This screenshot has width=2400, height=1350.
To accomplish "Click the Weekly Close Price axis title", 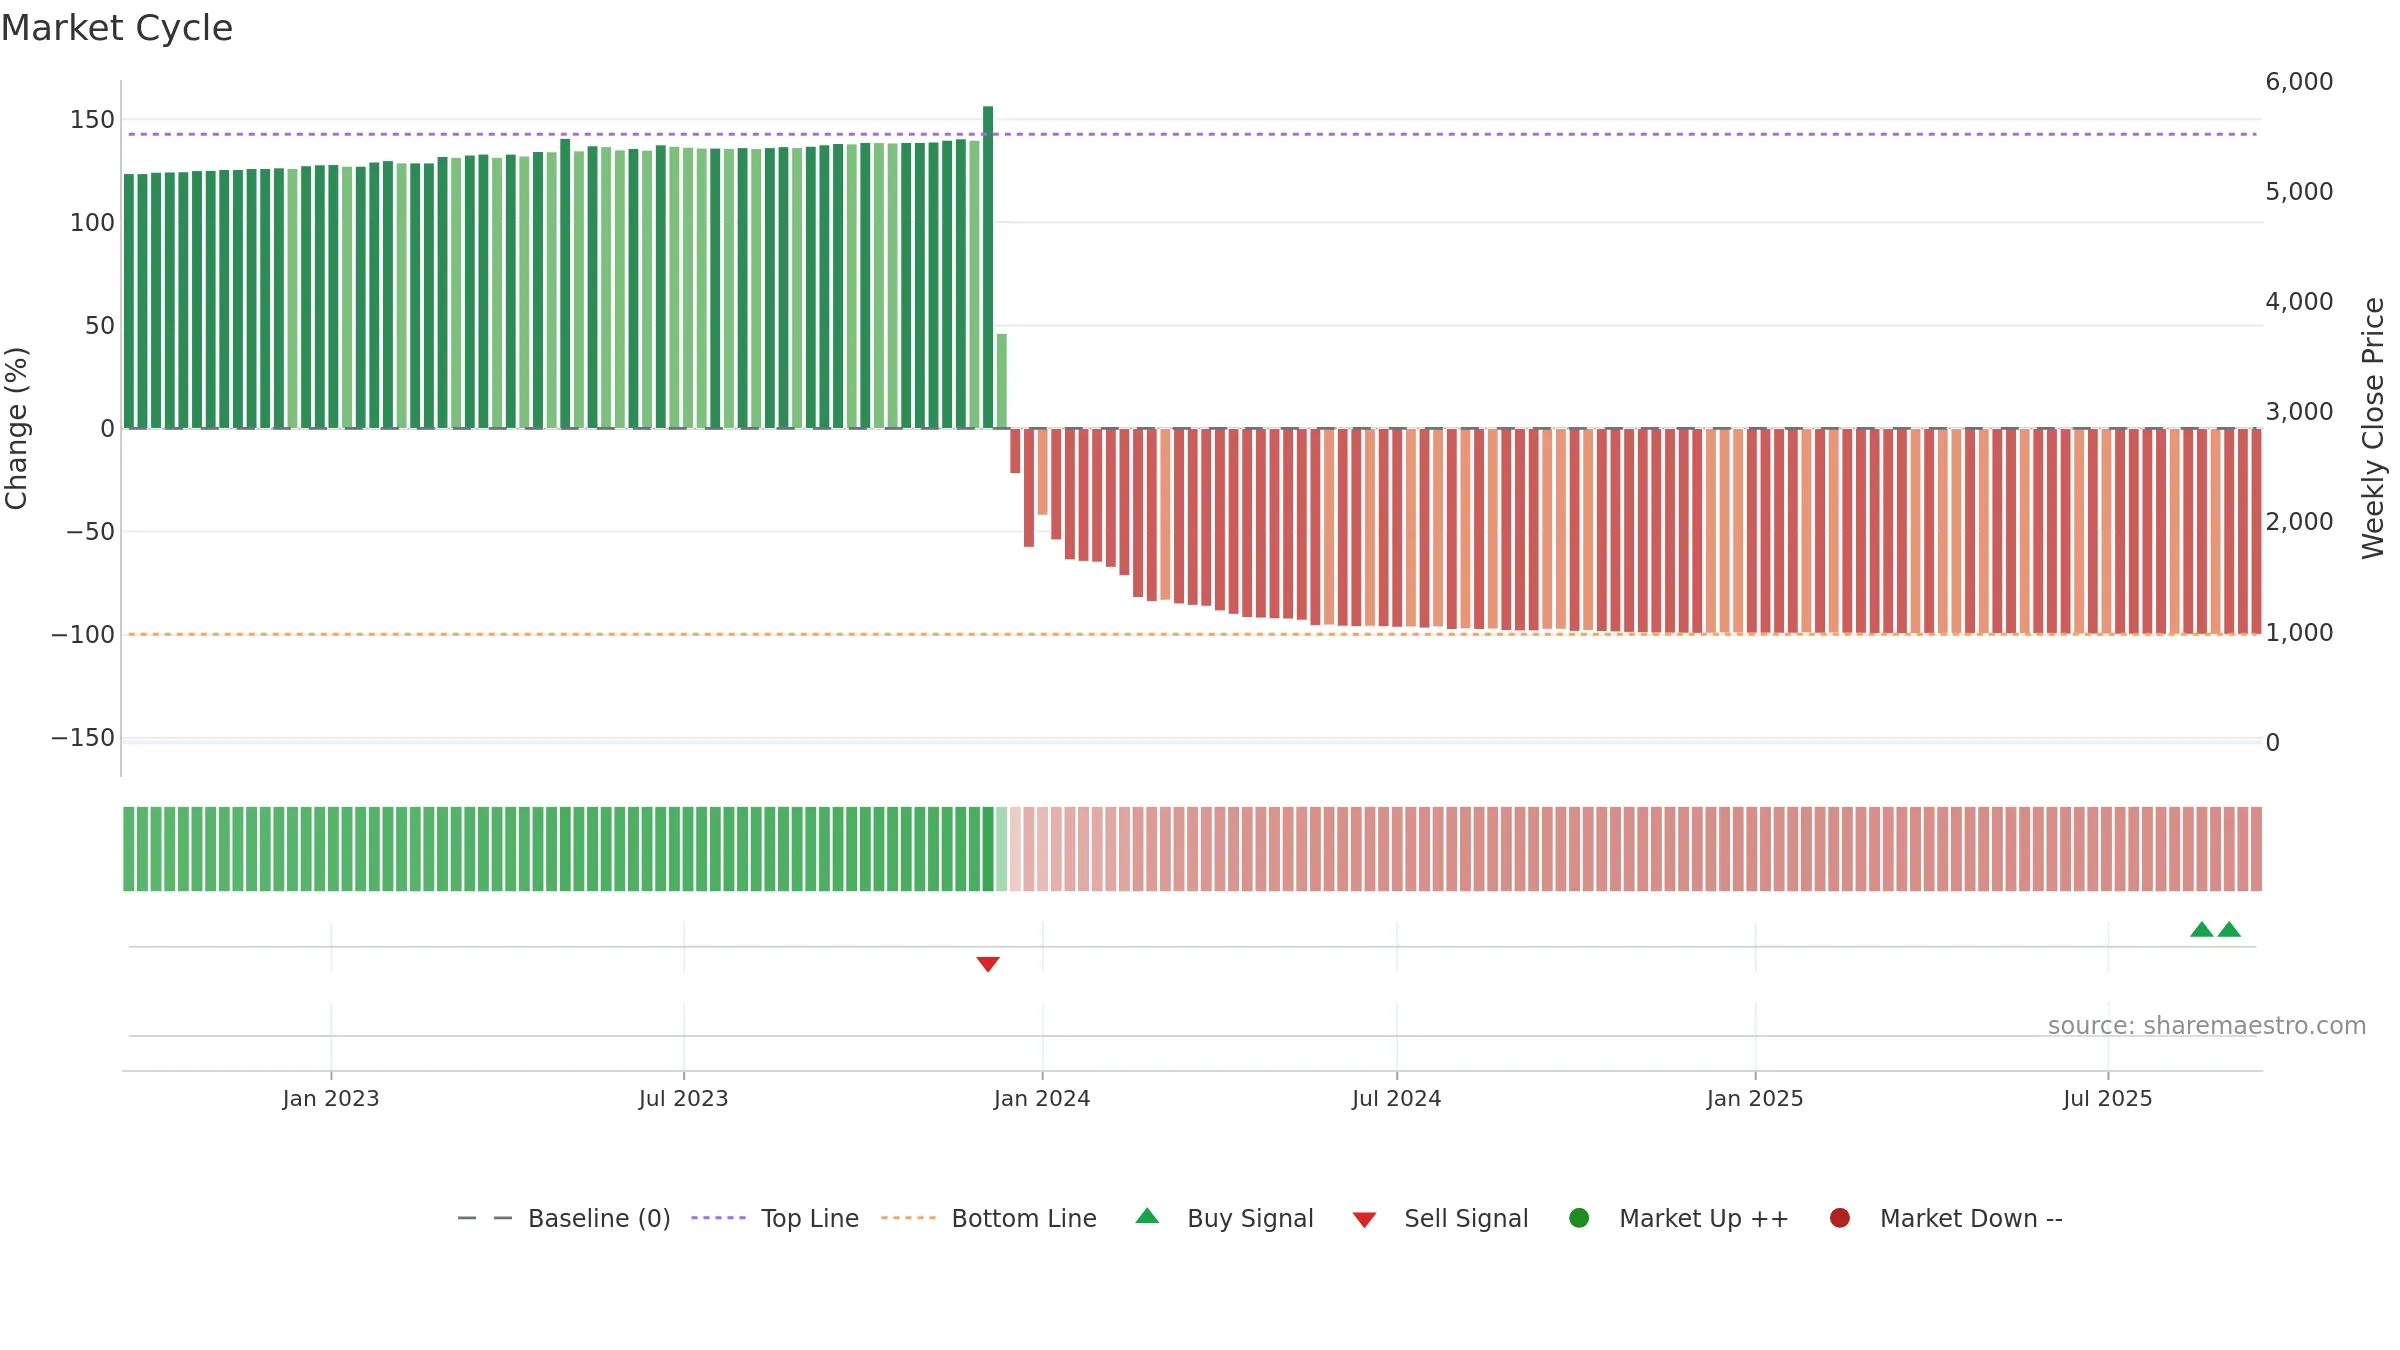I will [2373, 428].
